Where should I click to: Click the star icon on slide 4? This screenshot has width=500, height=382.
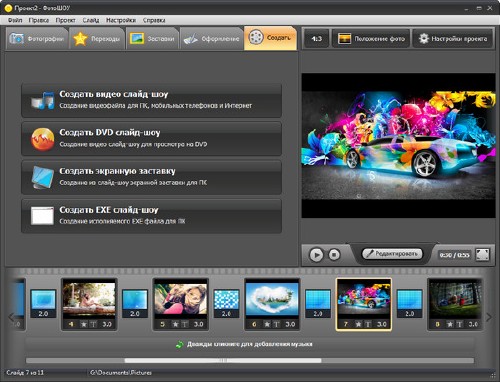click(x=83, y=324)
